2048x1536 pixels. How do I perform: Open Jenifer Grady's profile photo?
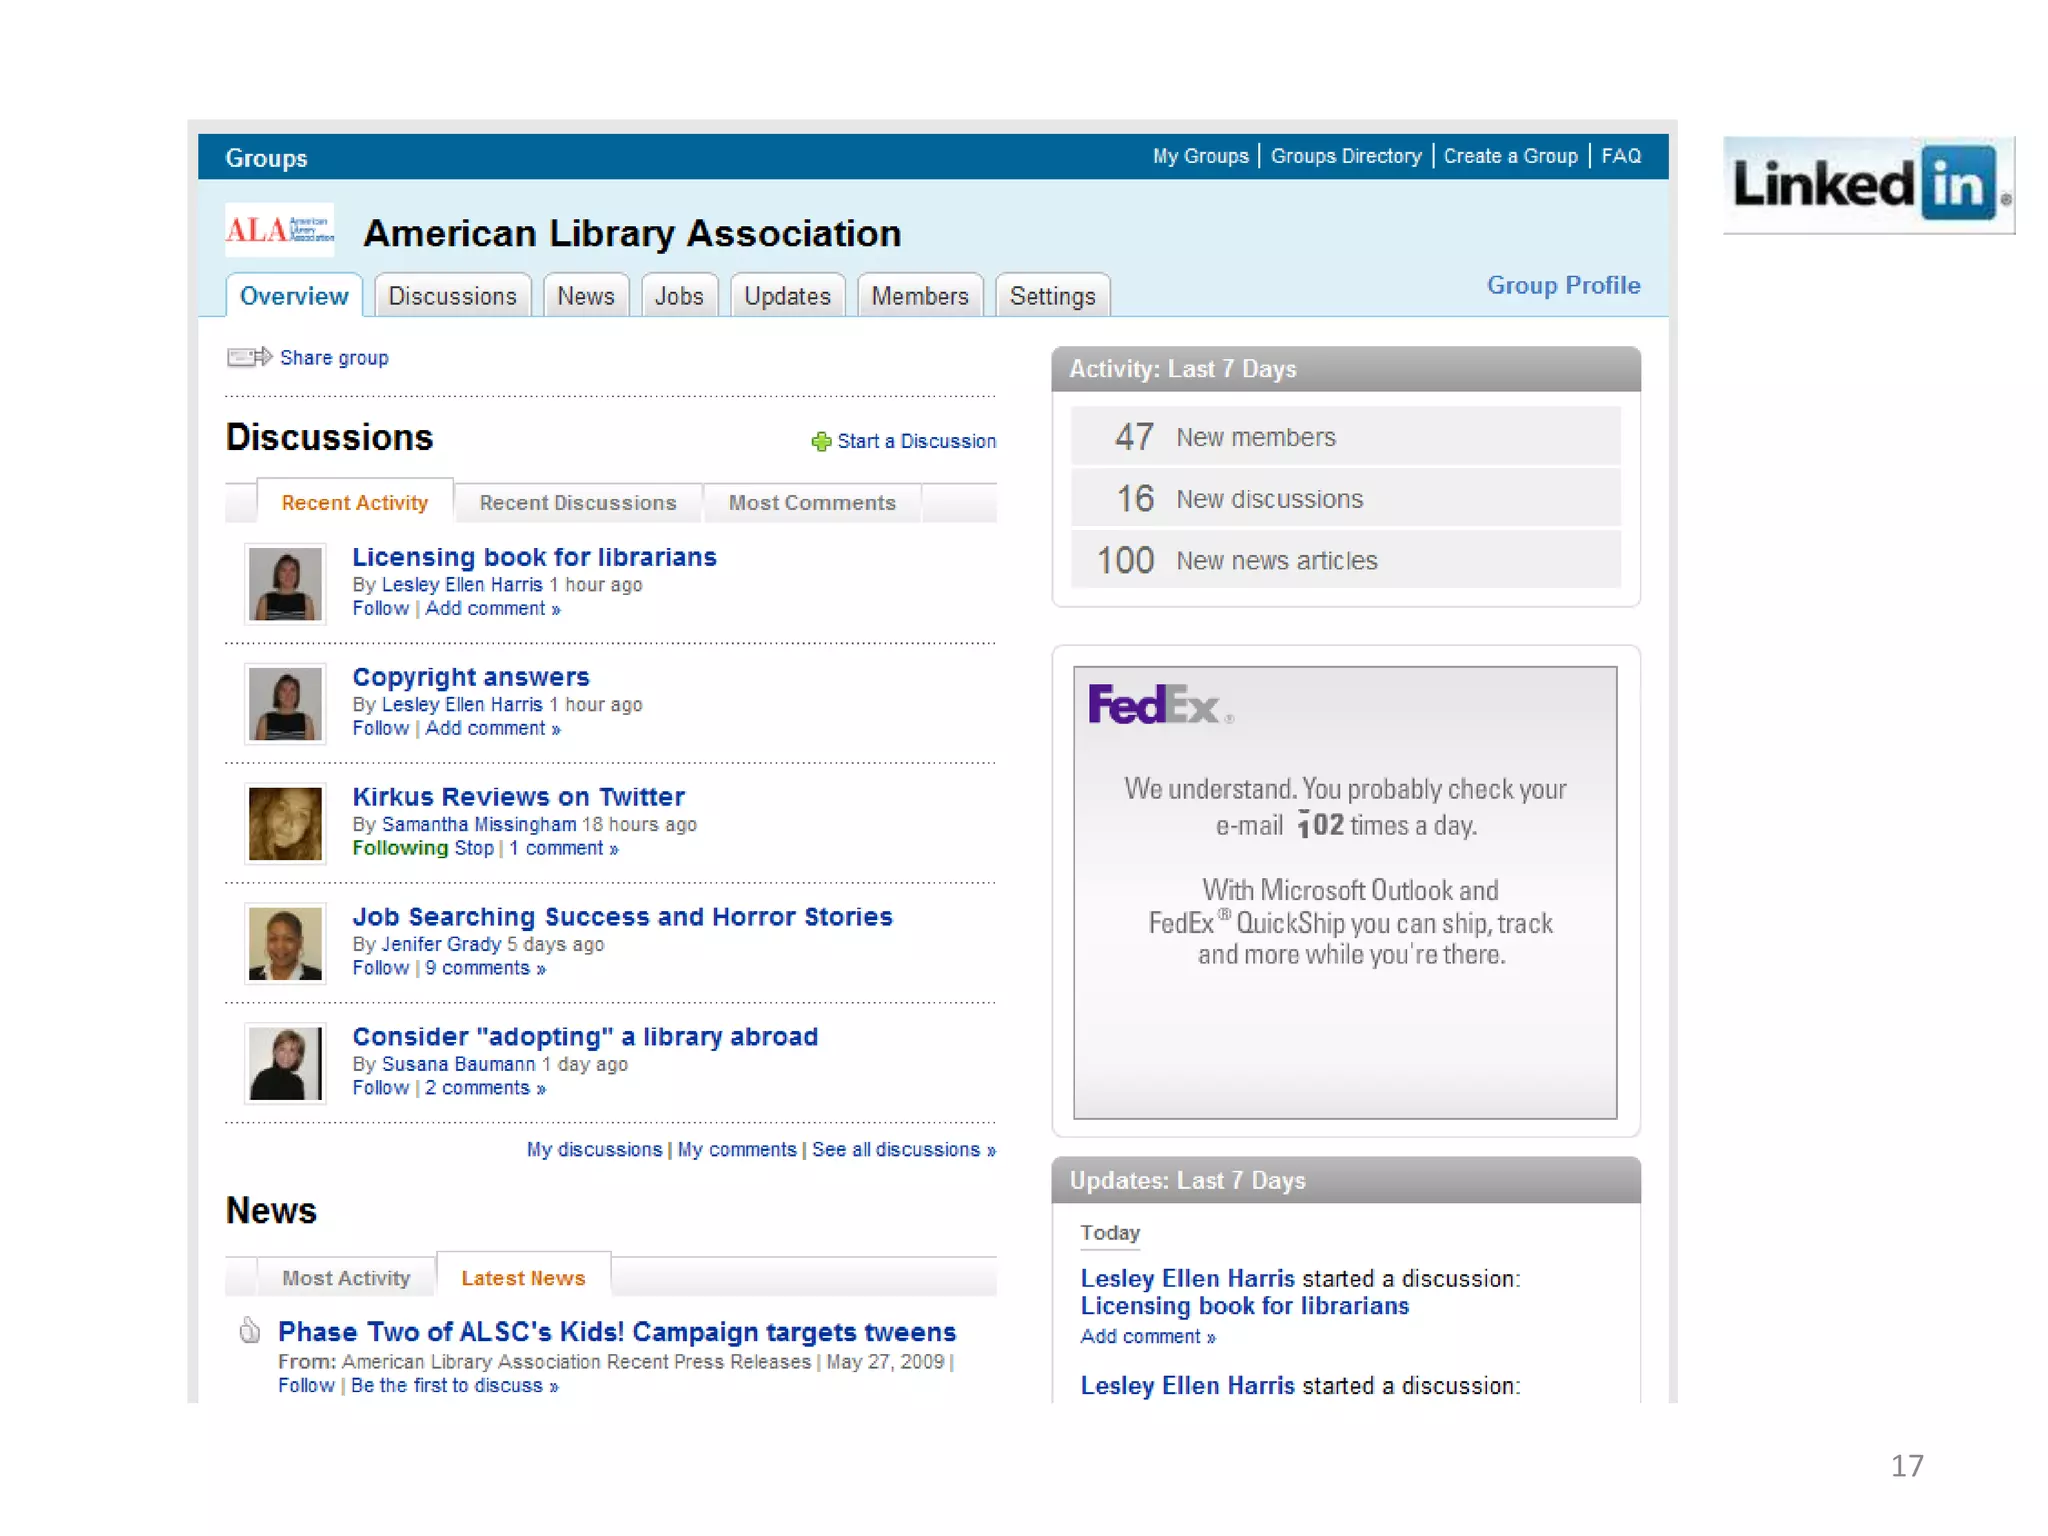(x=285, y=944)
